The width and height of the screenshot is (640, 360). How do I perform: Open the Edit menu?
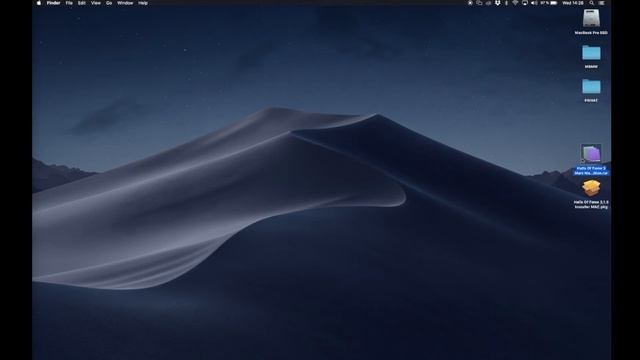[x=82, y=3]
